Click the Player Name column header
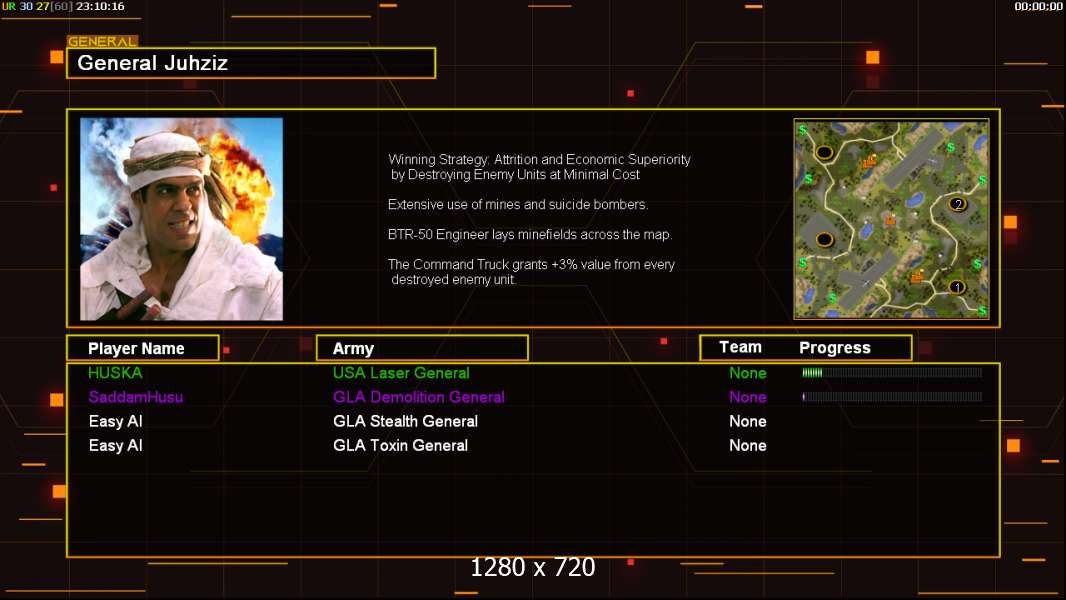The width and height of the screenshot is (1066, 600). [143, 348]
